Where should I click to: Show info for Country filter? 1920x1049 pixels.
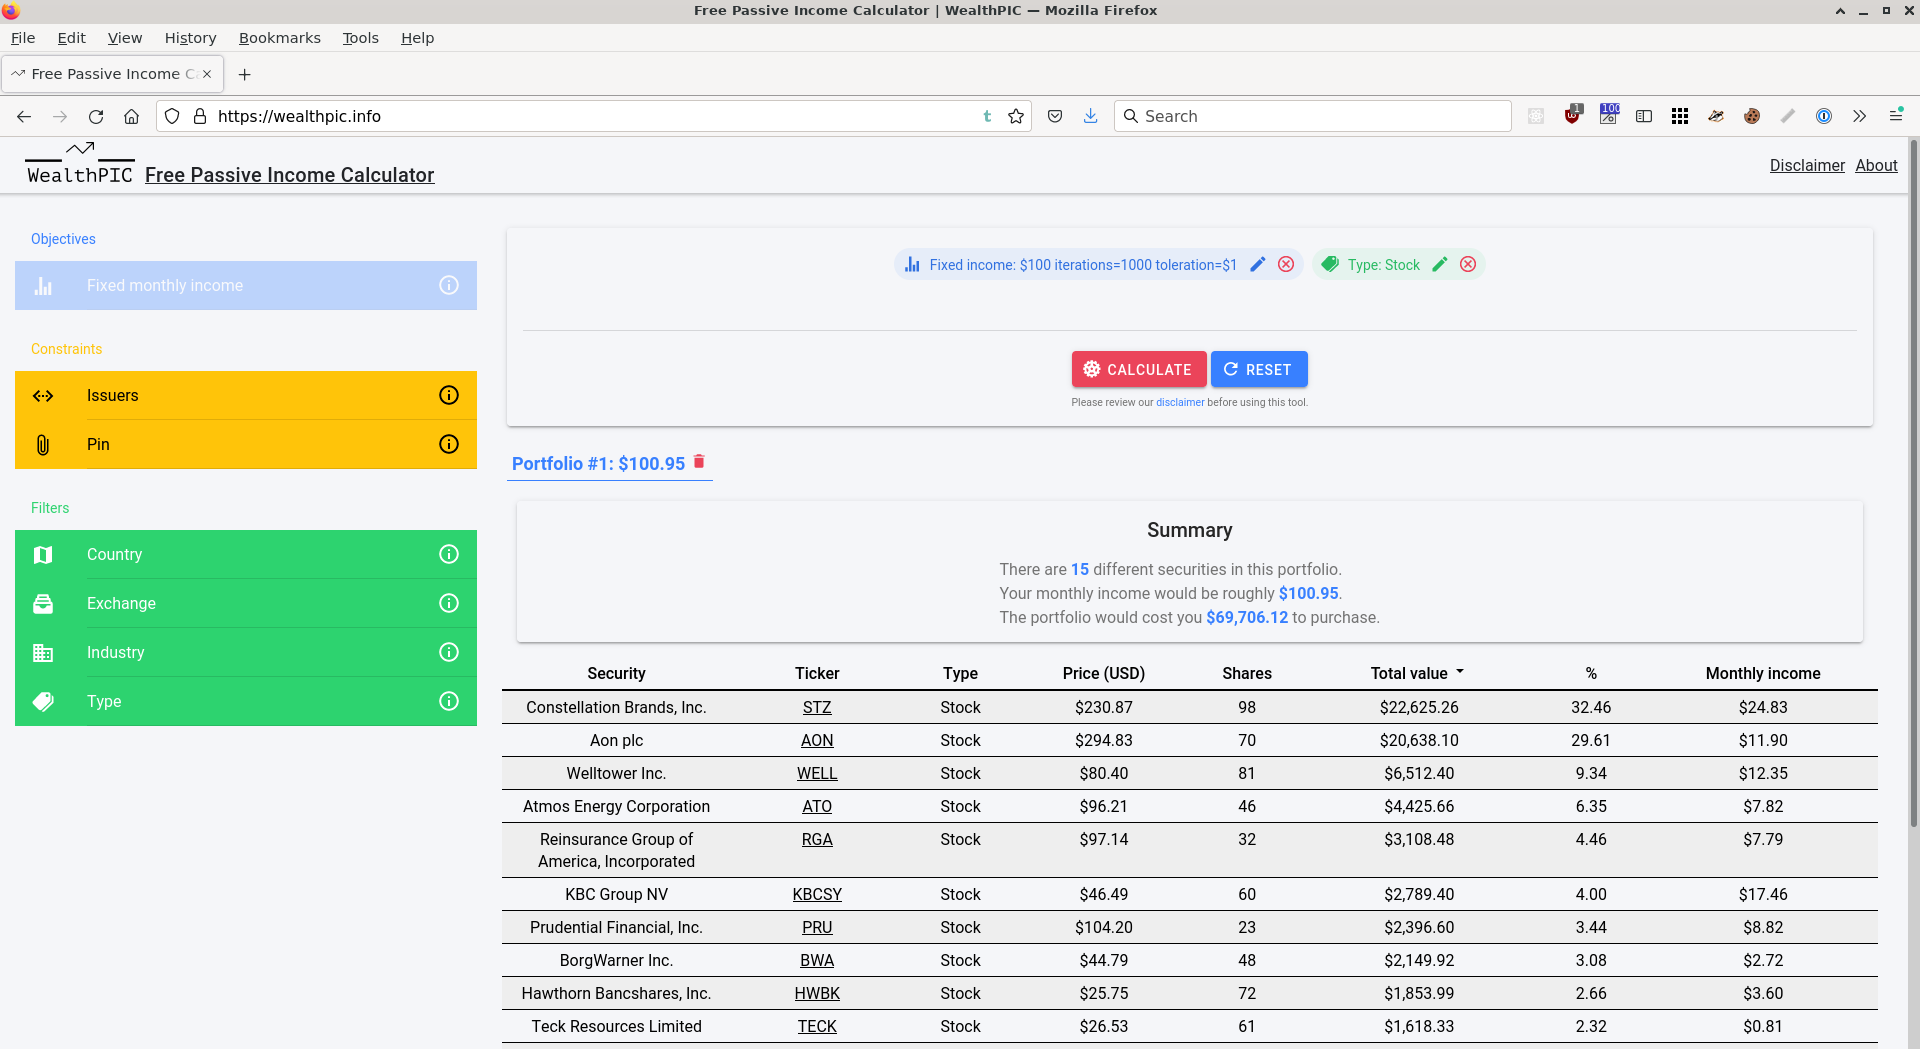click(x=449, y=554)
